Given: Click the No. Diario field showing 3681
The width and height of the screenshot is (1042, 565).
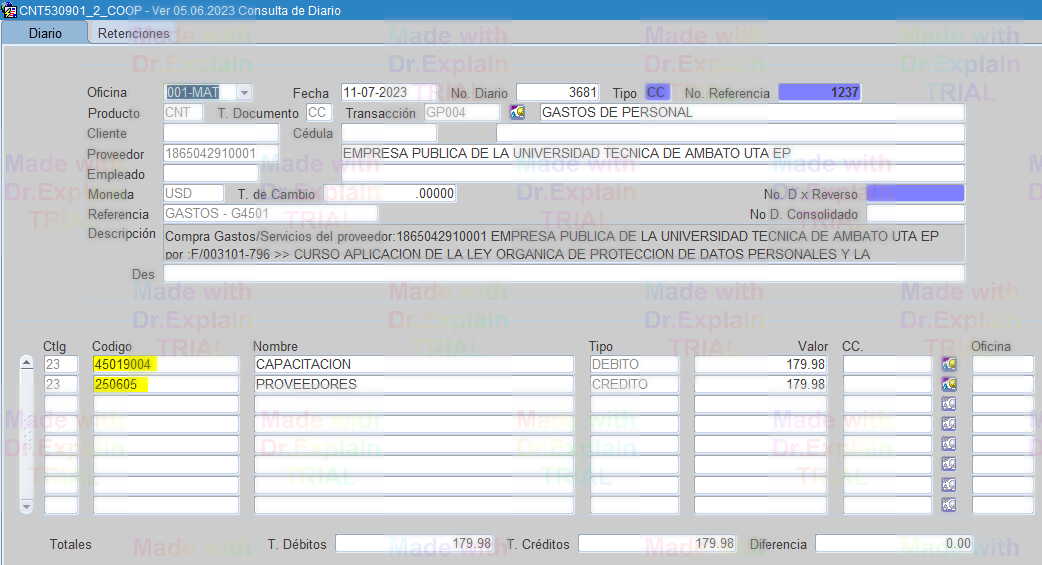Looking at the screenshot, I should pos(558,92).
